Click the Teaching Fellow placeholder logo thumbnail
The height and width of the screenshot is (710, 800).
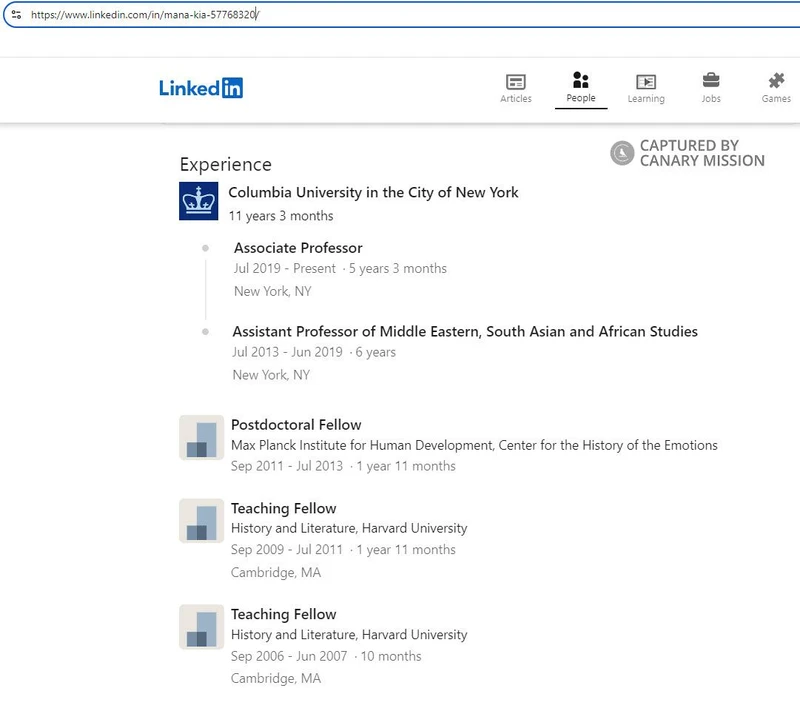click(201, 521)
